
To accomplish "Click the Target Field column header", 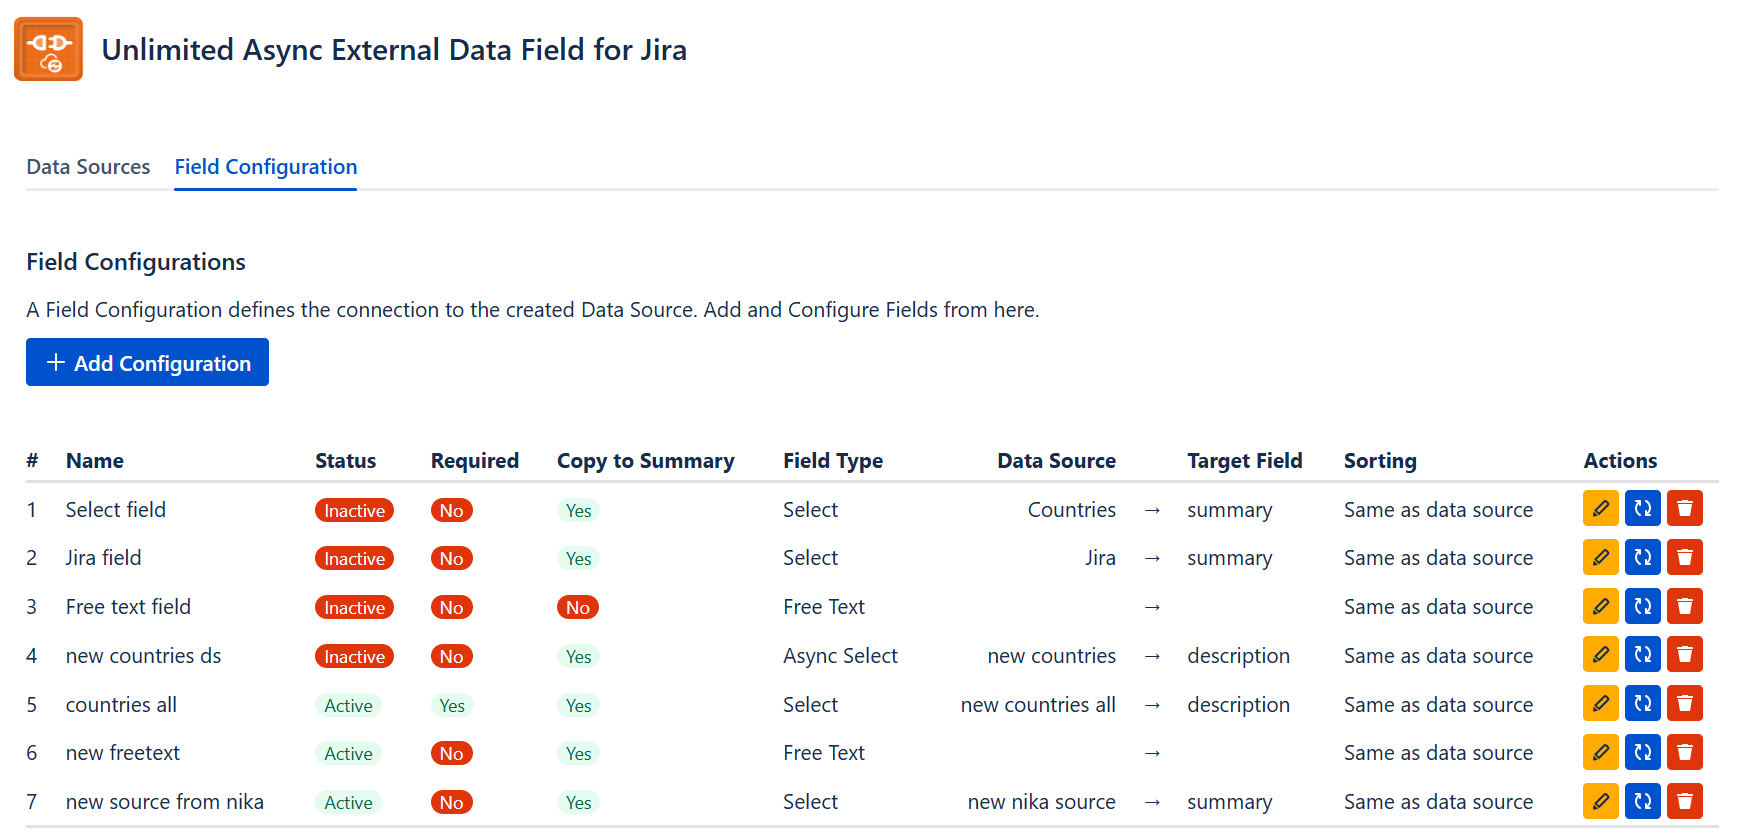I will tap(1245, 461).
